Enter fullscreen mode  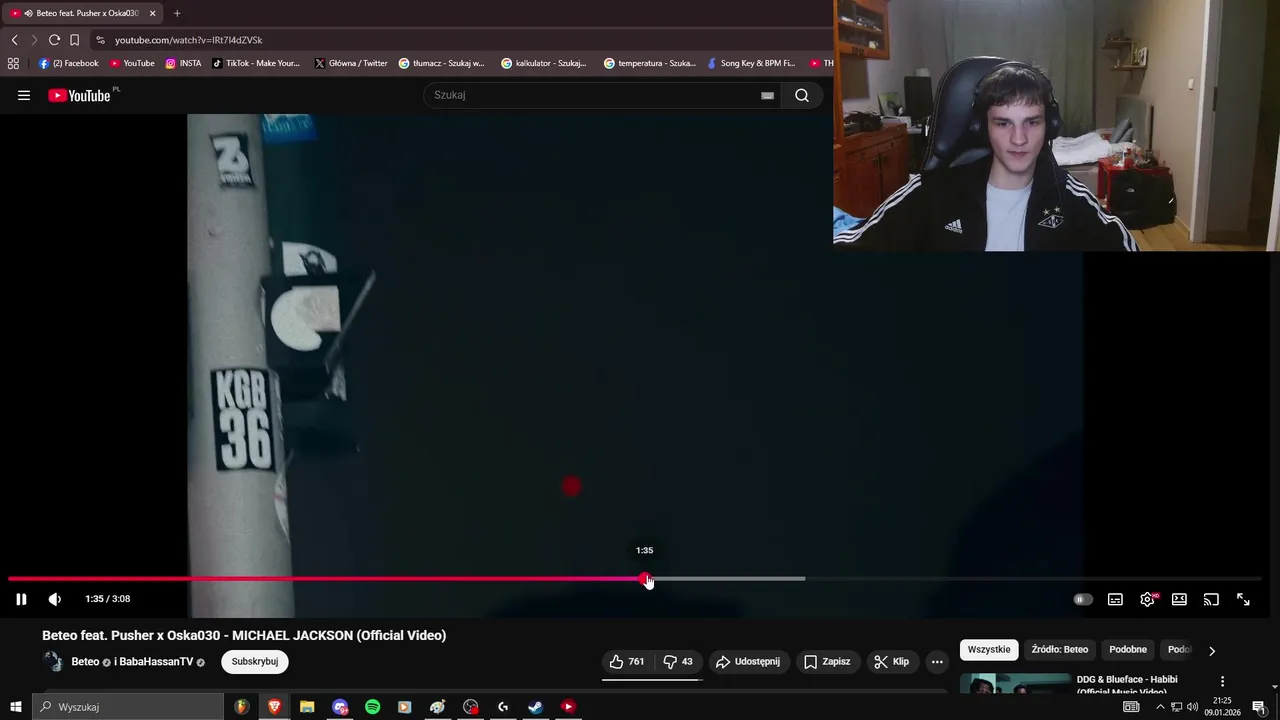(x=1243, y=599)
